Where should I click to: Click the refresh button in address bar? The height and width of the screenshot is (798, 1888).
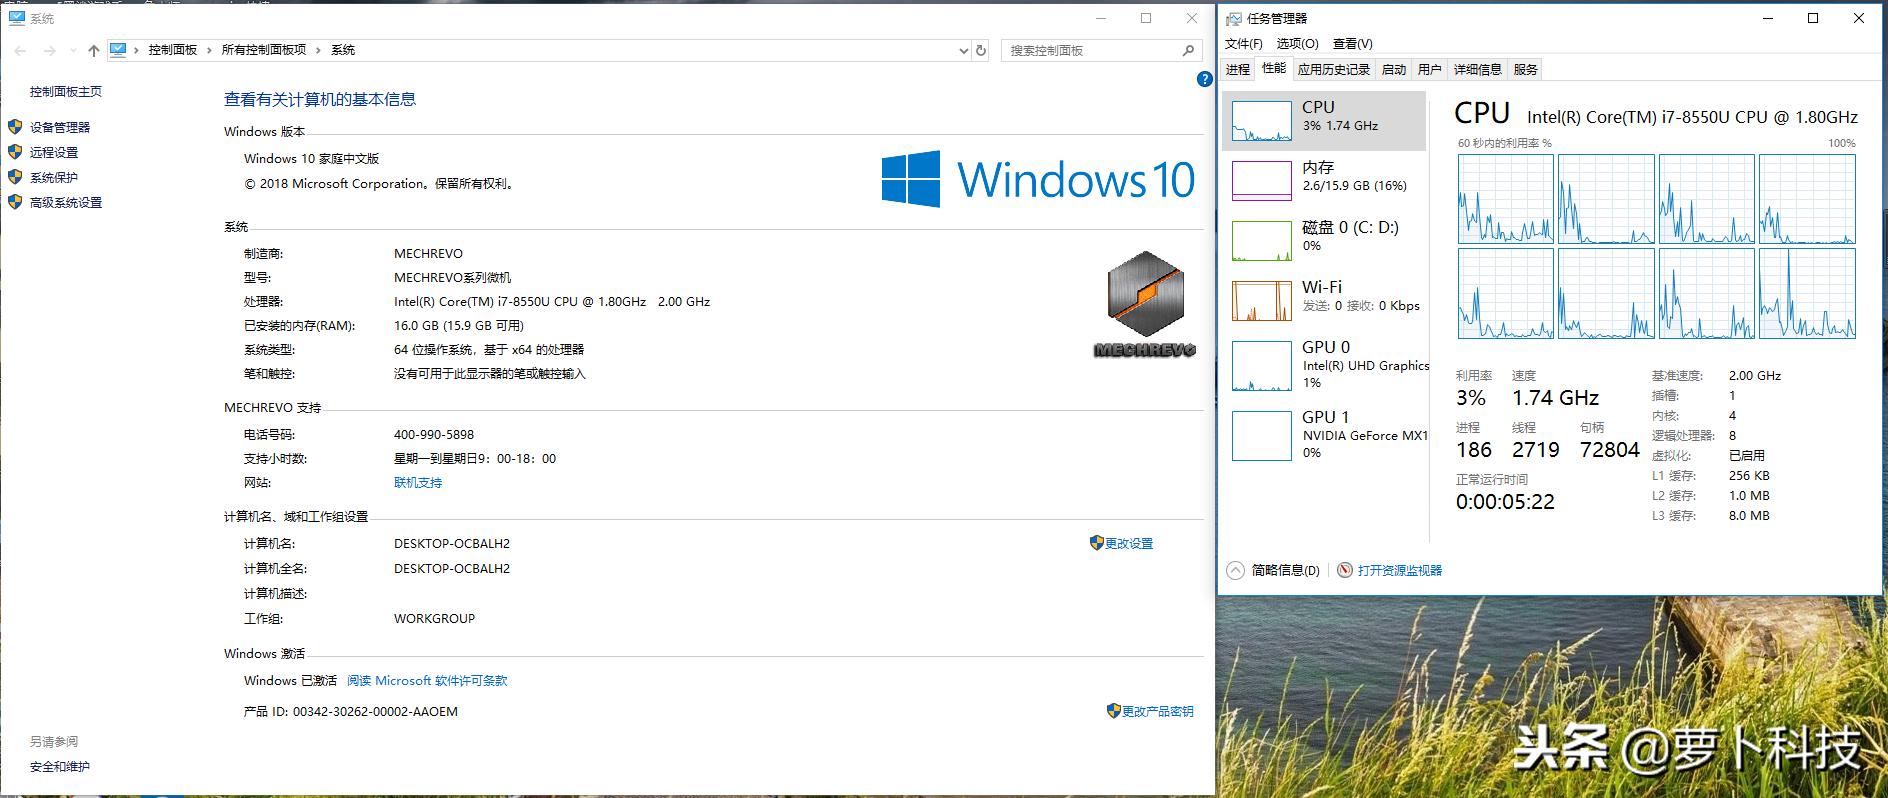point(981,50)
